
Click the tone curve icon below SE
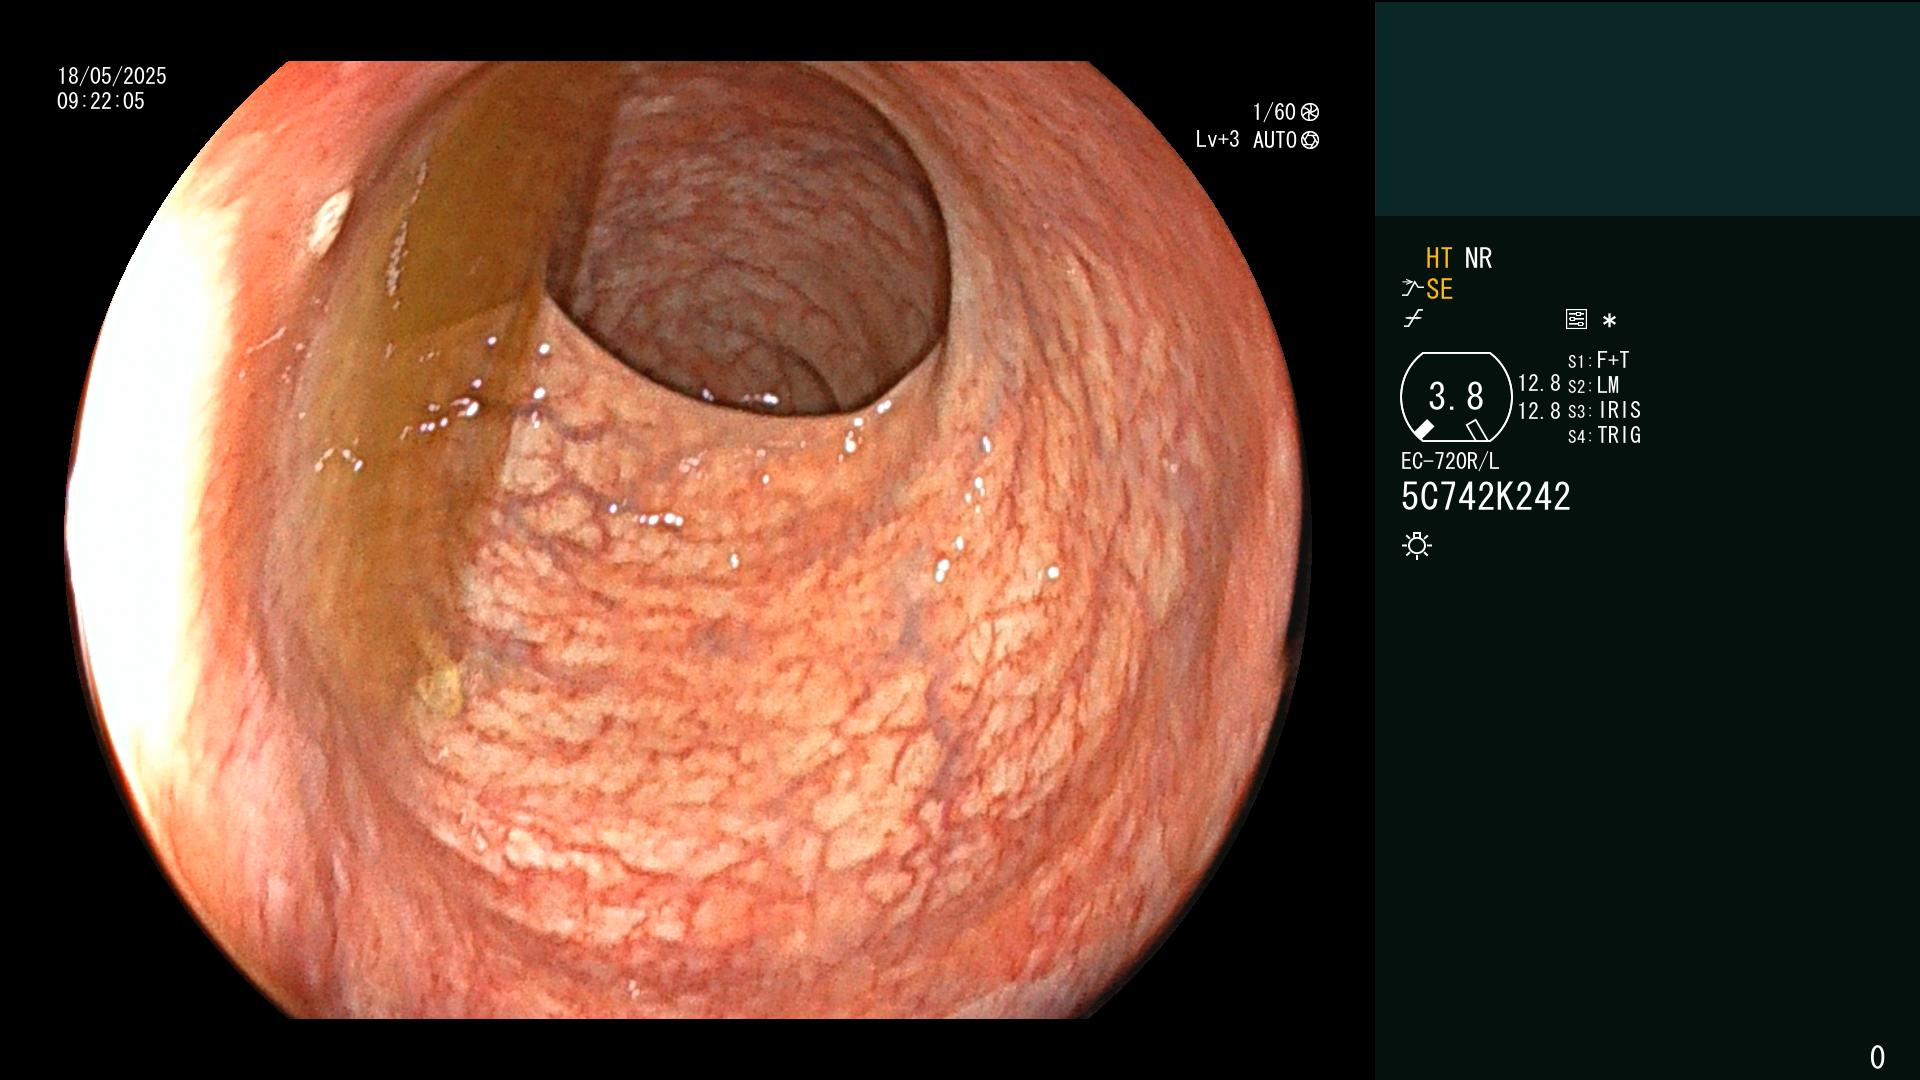coord(1413,320)
